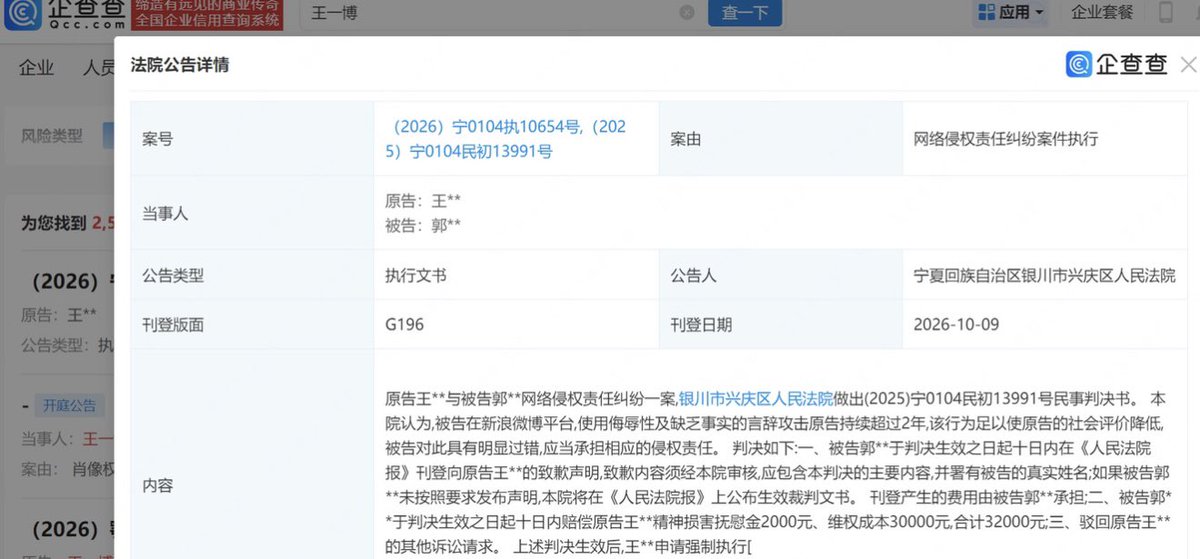Image resolution: width=1200 pixels, height=559 pixels.
Task: Select the 人员 tab in background page
Action: coord(99,68)
